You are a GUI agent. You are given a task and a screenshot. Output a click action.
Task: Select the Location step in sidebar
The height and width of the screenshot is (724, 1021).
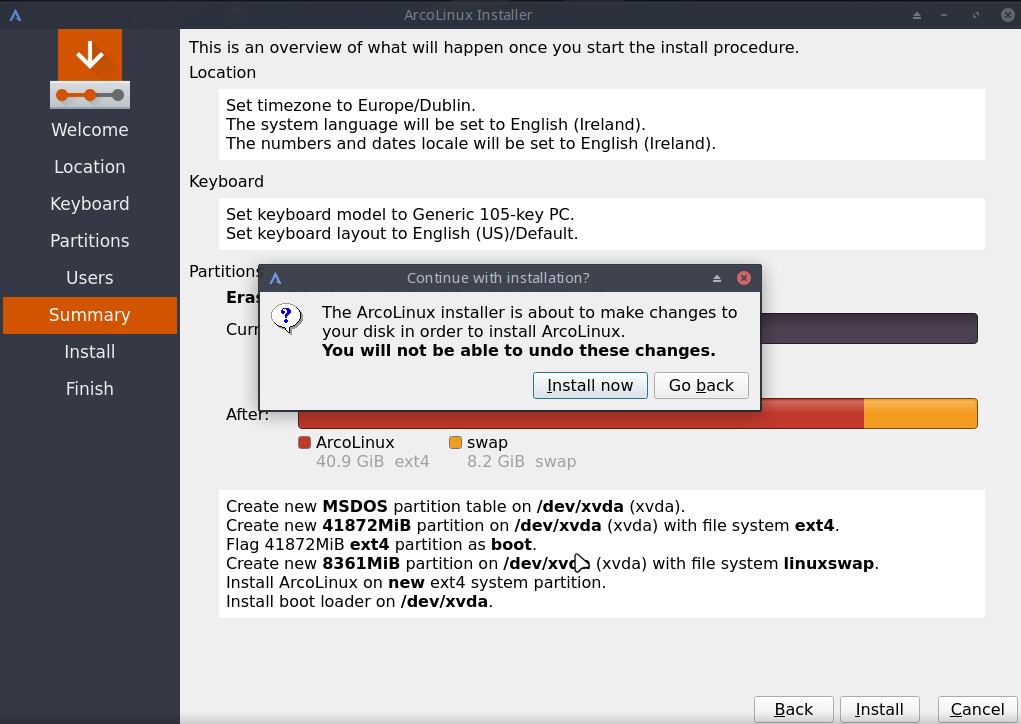pyautogui.click(x=90, y=167)
